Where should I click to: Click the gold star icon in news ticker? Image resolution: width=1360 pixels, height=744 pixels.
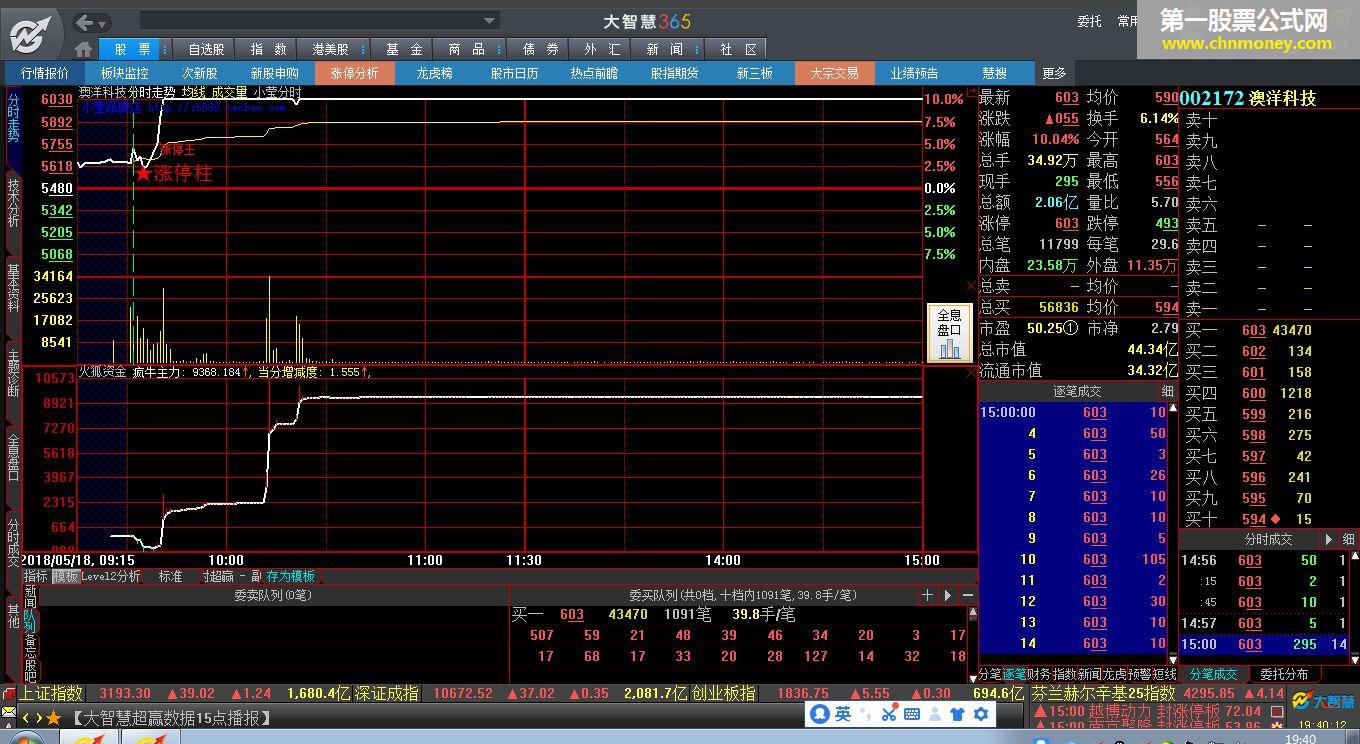point(53,718)
